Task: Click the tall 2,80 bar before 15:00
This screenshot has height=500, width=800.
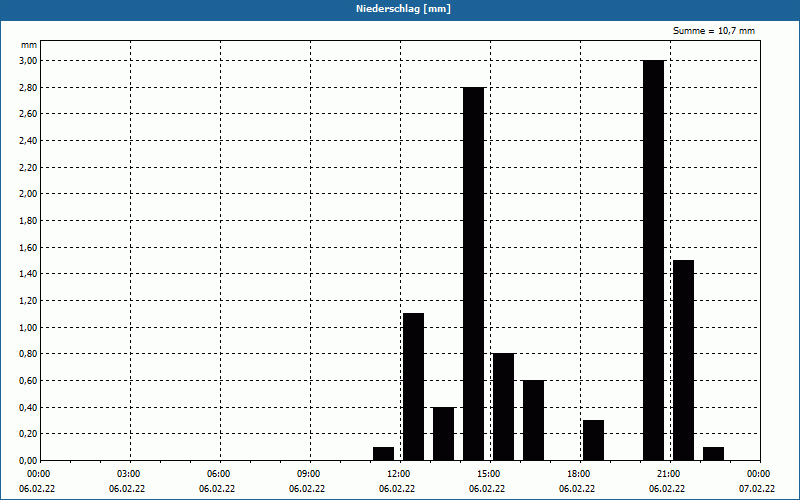Action: click(473, 274)
